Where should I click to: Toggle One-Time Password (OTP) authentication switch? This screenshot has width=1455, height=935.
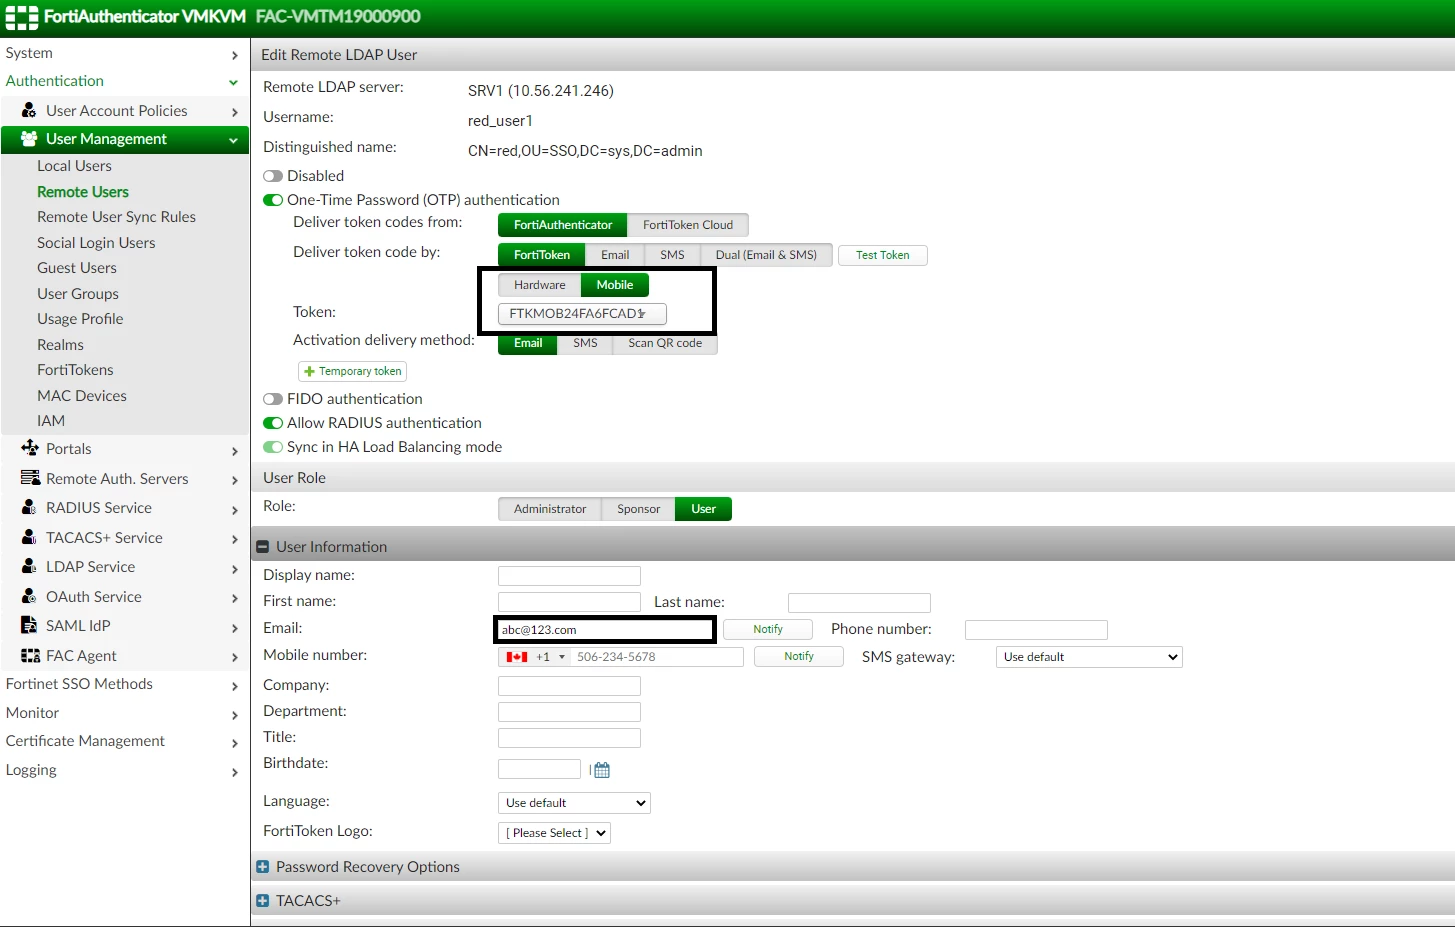(272, 200)
